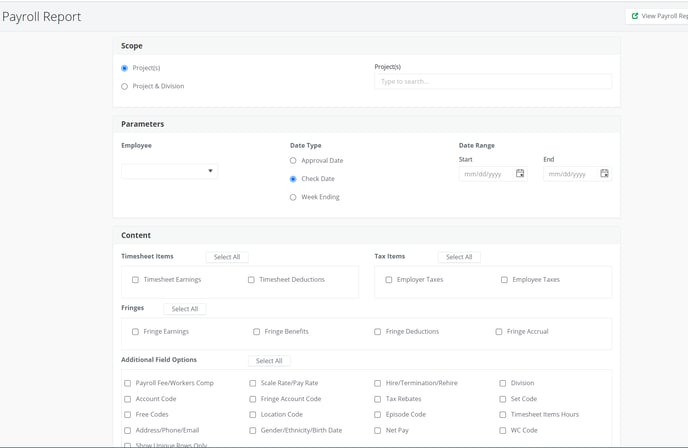688x448 pixels.
Task: Check the Fringe Earnings option
Action: (x=135, y=332)
